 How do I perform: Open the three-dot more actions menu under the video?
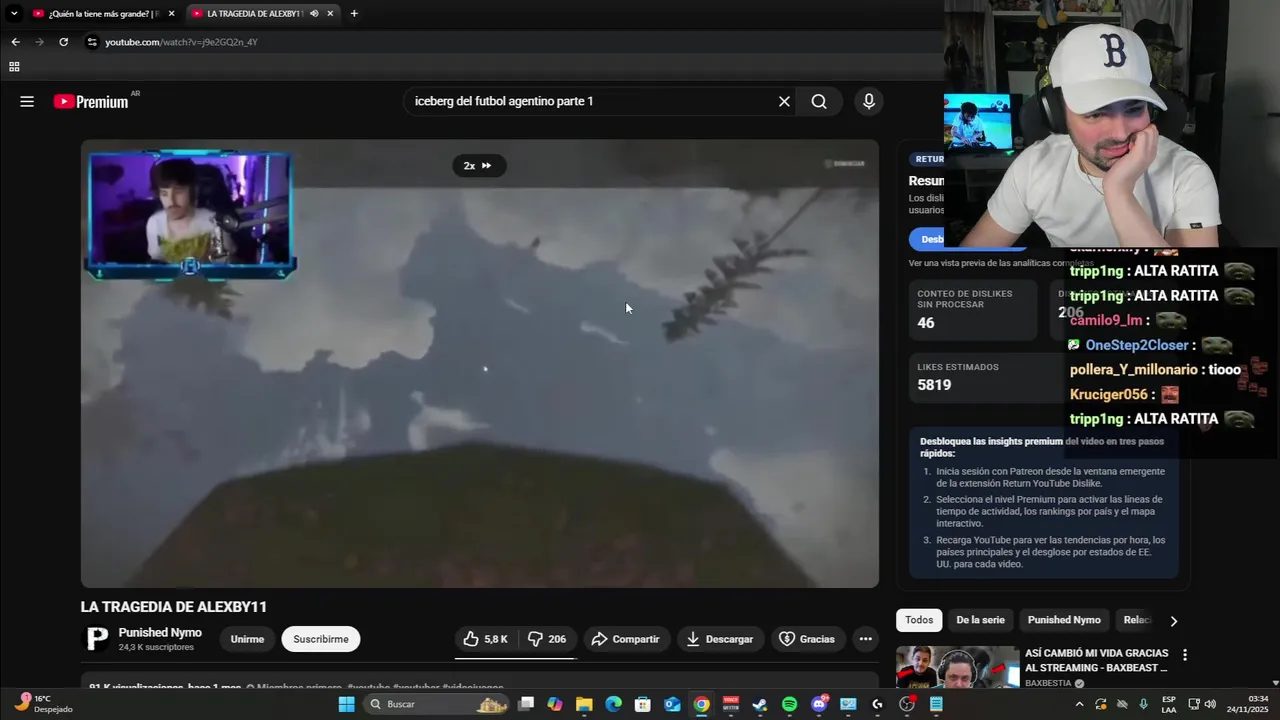(x=866, y=639)
